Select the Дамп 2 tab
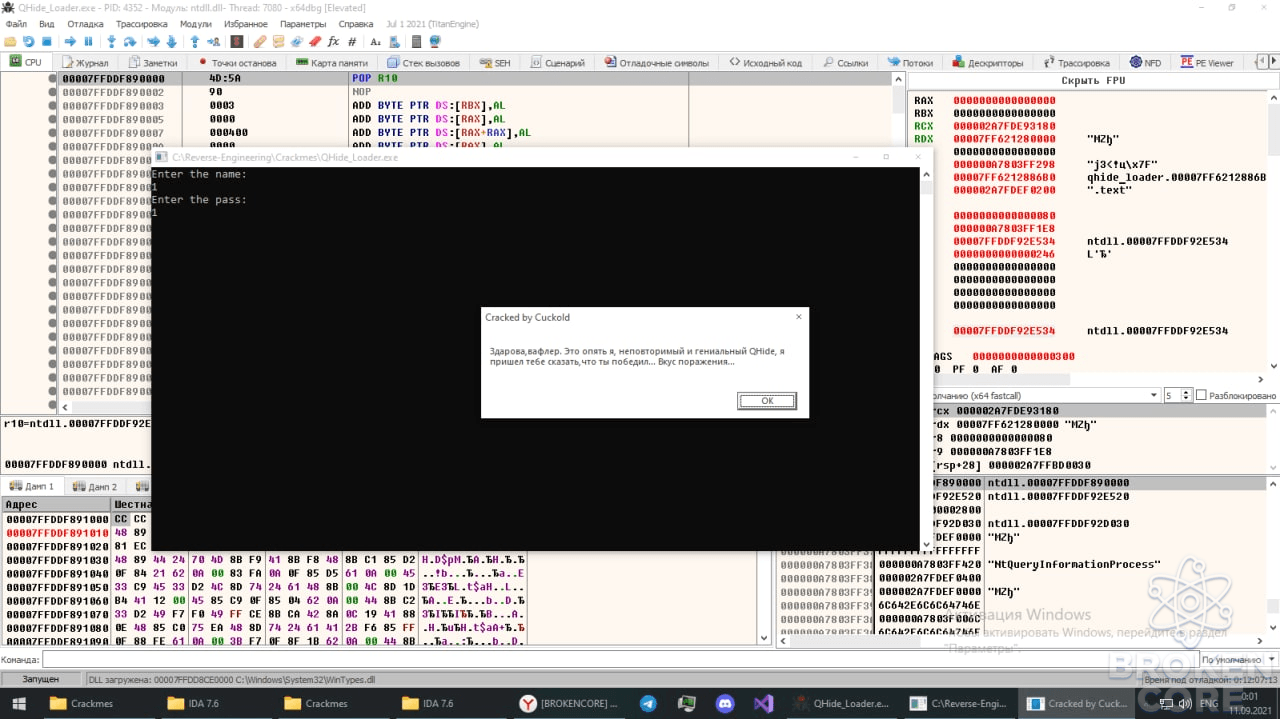The height and width of the screenshot is (719, 1280). (x=96, y=486)
